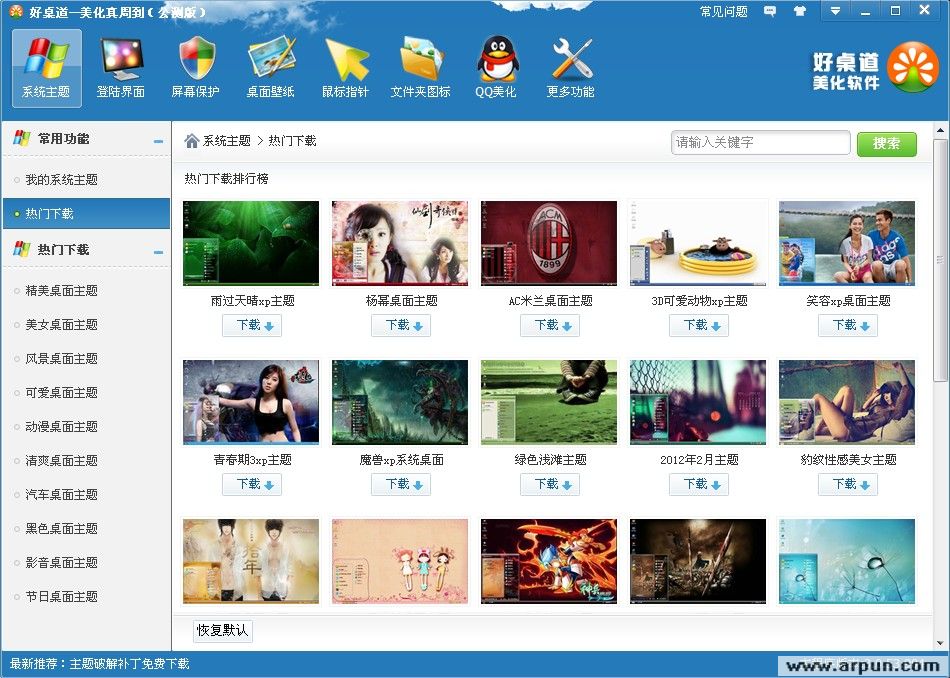Click the green 搜索 button
Image resolution: width=950 pixels, height=678 pixels.
coord(886,143)
